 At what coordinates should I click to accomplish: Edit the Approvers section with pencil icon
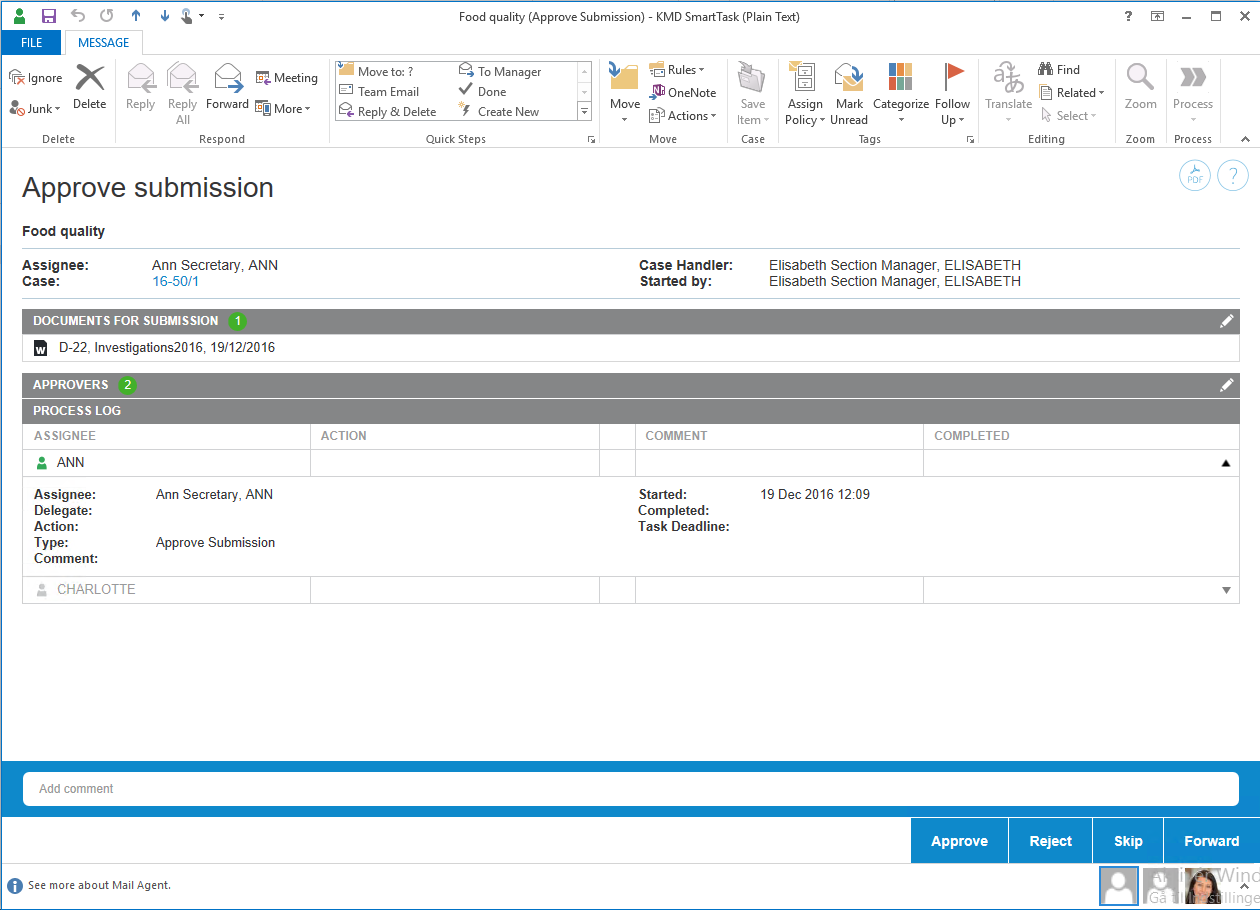point(1226,385)
